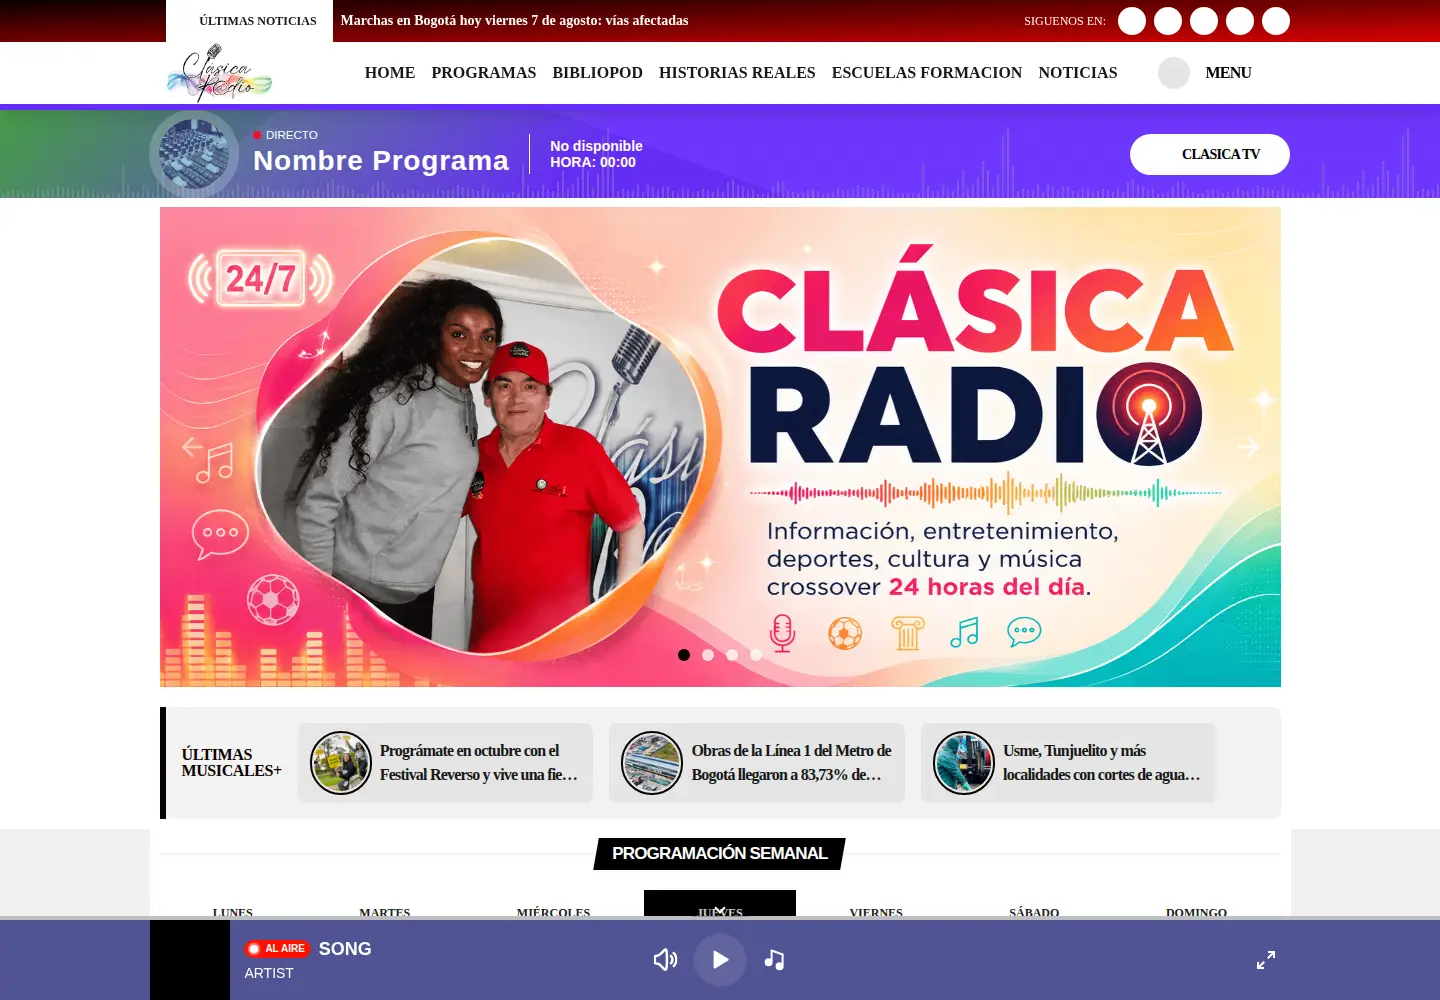Viewport: 1440px width, 1000px height.
Task: Click the ARTIST name in player
Action: [x=269, y=973]
